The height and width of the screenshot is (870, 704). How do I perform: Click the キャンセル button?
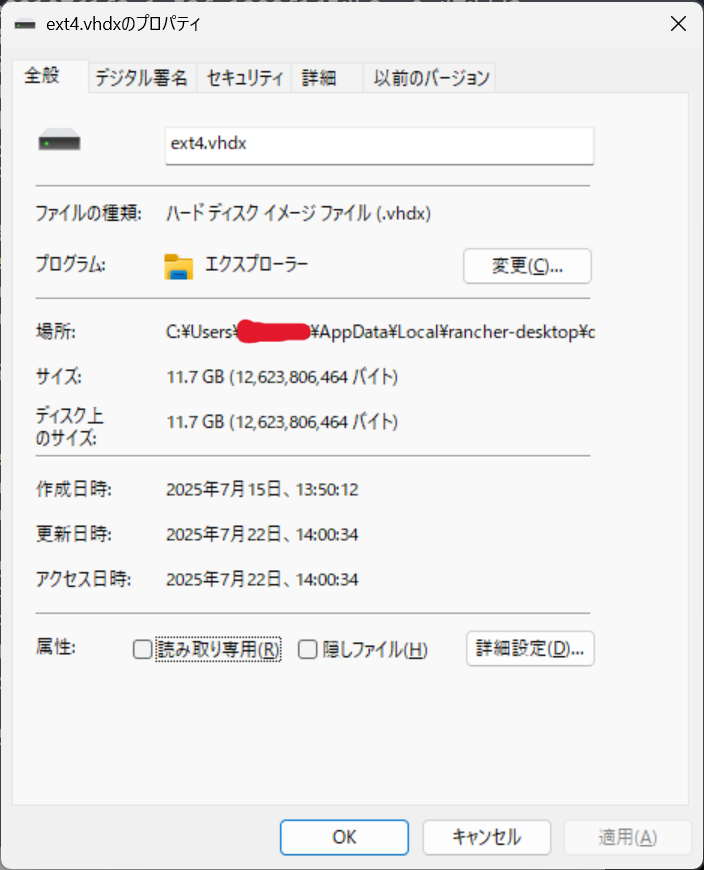coord(487,837)
